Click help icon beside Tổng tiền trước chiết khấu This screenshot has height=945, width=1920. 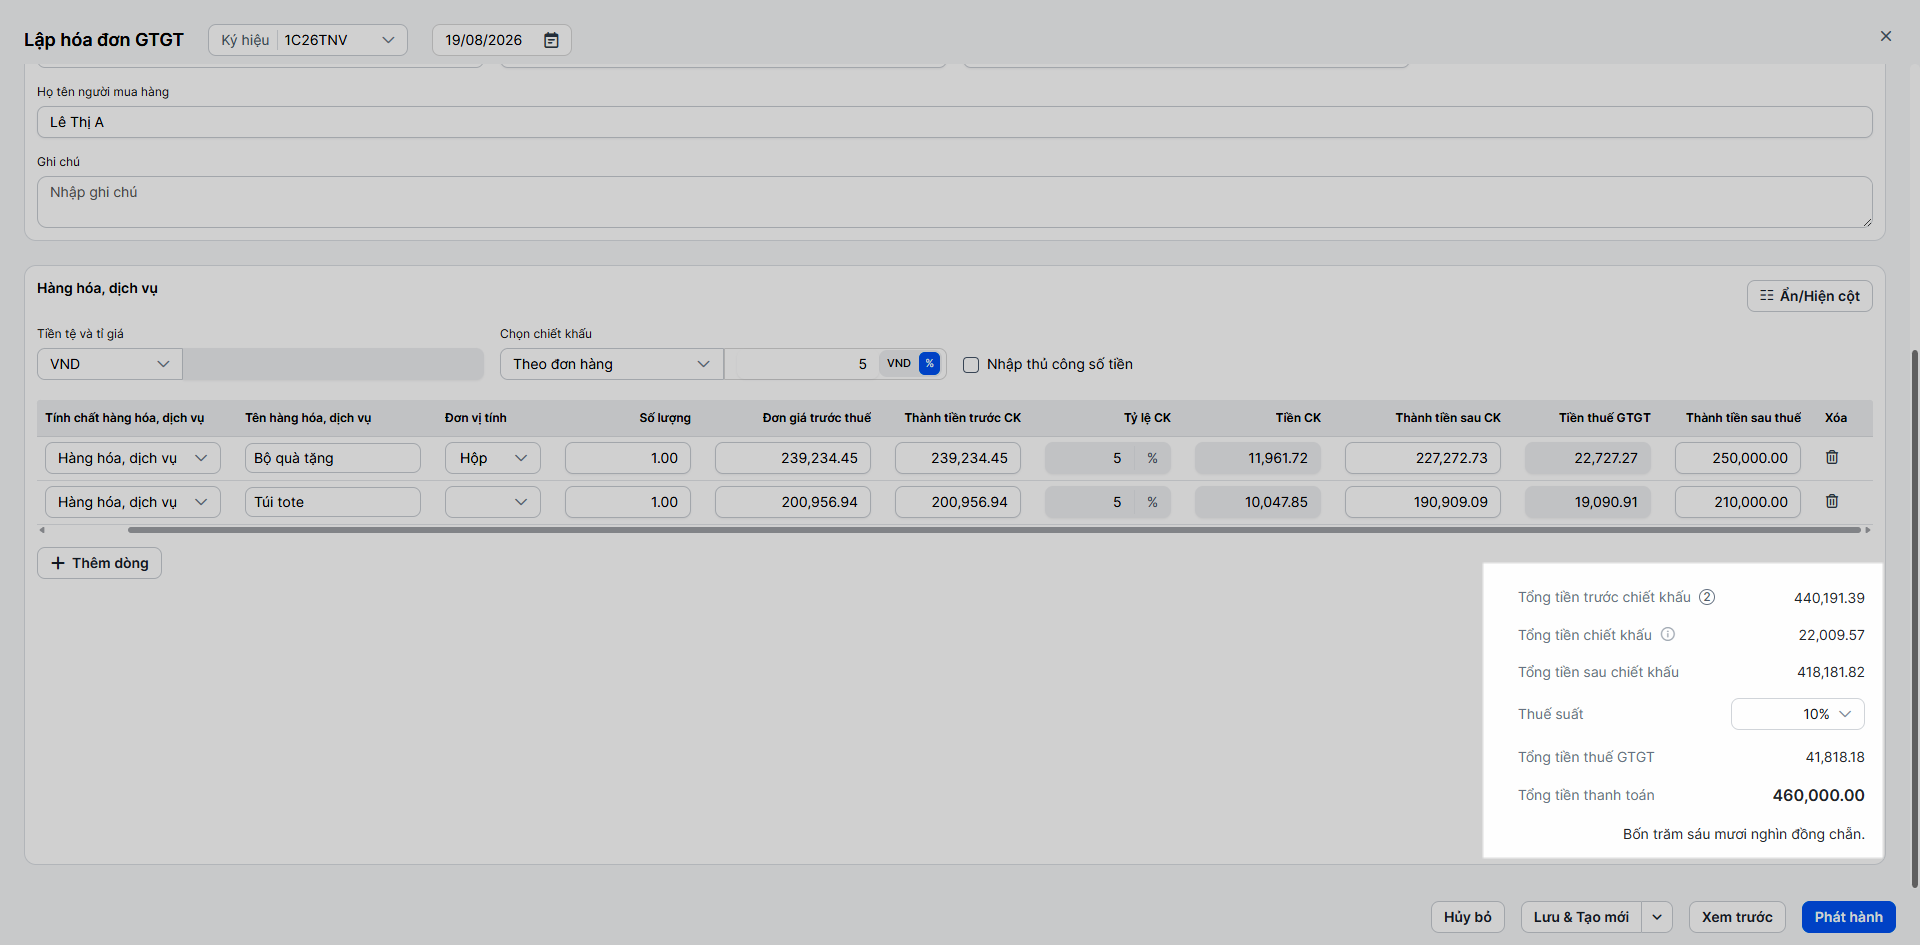coord(1707,597)
